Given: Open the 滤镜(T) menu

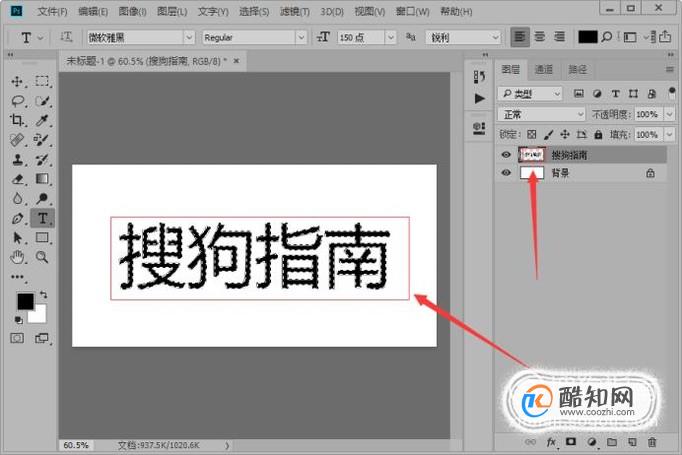Looking at the screenshot, I should point(295,11).
